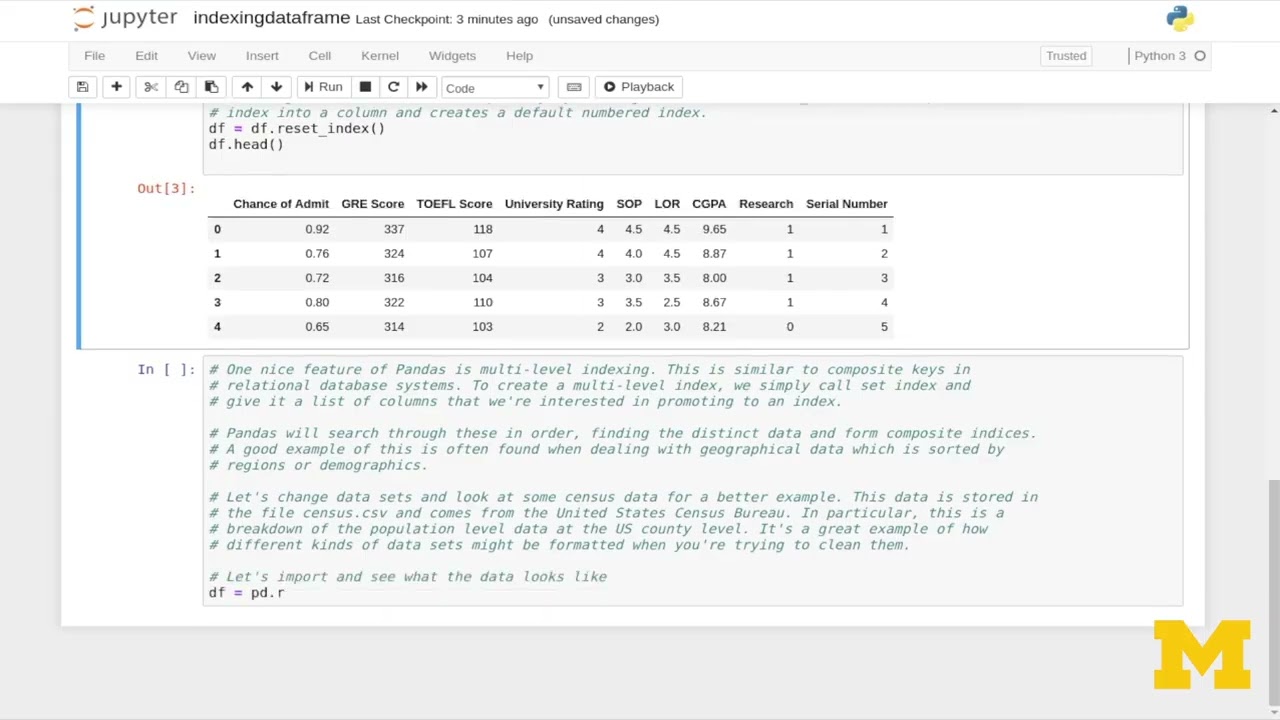The width and height of the screenshot is (1280, 720).
Task: Open the cell type Code dropdown
Action: click(x=495, y=88)
